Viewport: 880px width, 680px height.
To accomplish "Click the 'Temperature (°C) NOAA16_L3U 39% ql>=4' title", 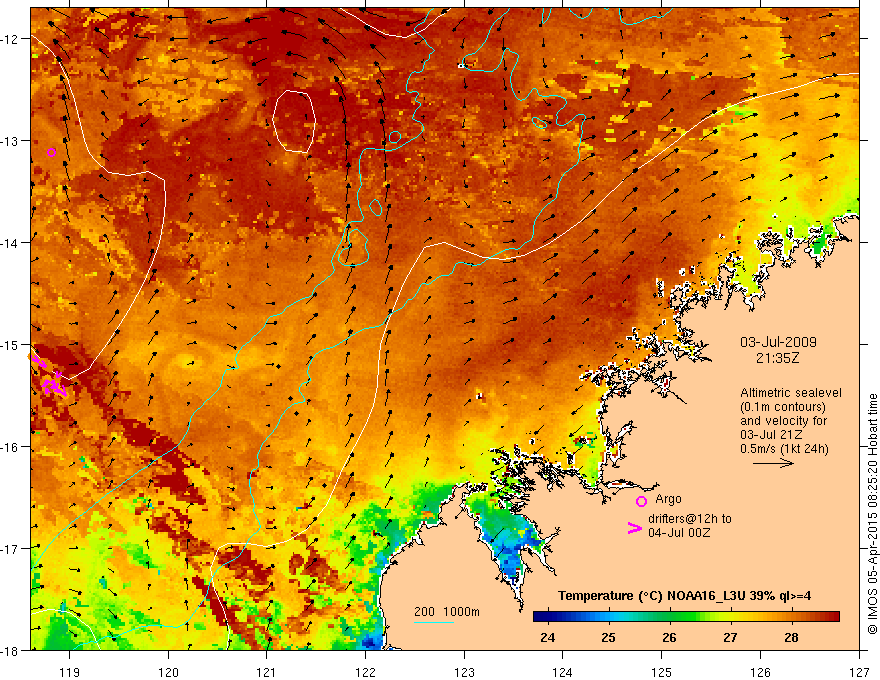I will pyautogui.click(x=684, y=596).
